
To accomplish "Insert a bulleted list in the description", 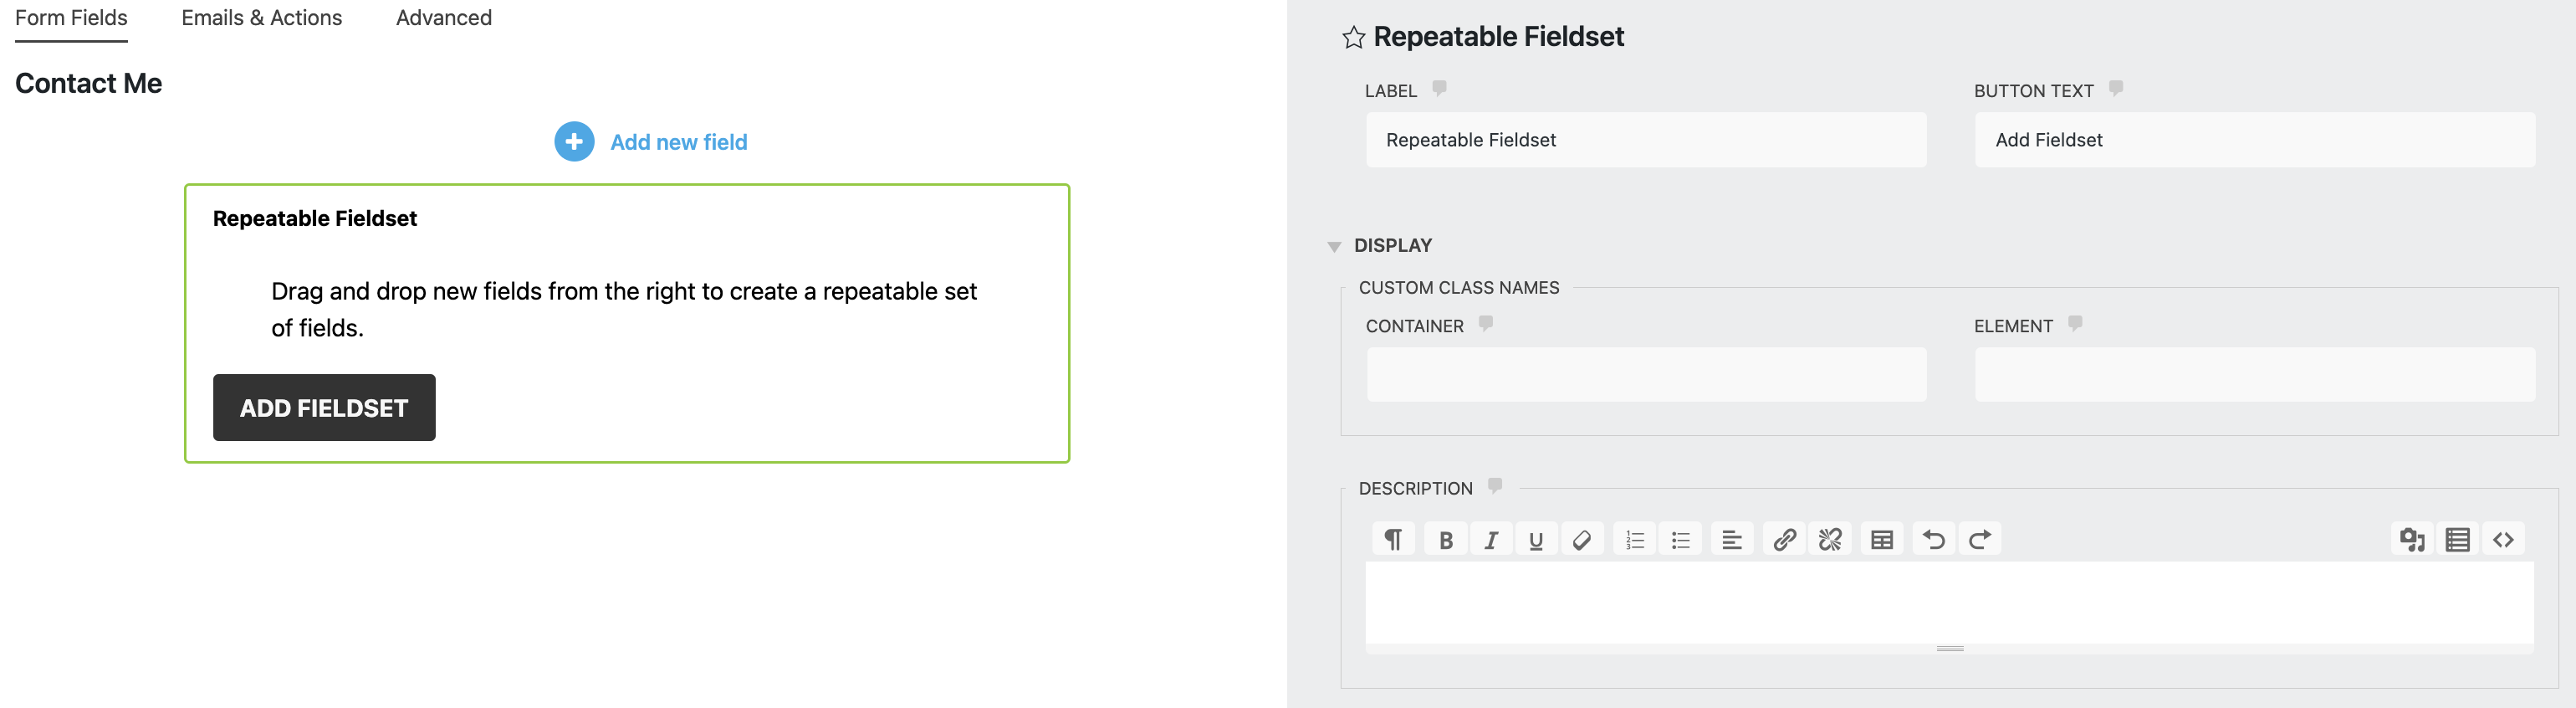I will click(1681, 538).
